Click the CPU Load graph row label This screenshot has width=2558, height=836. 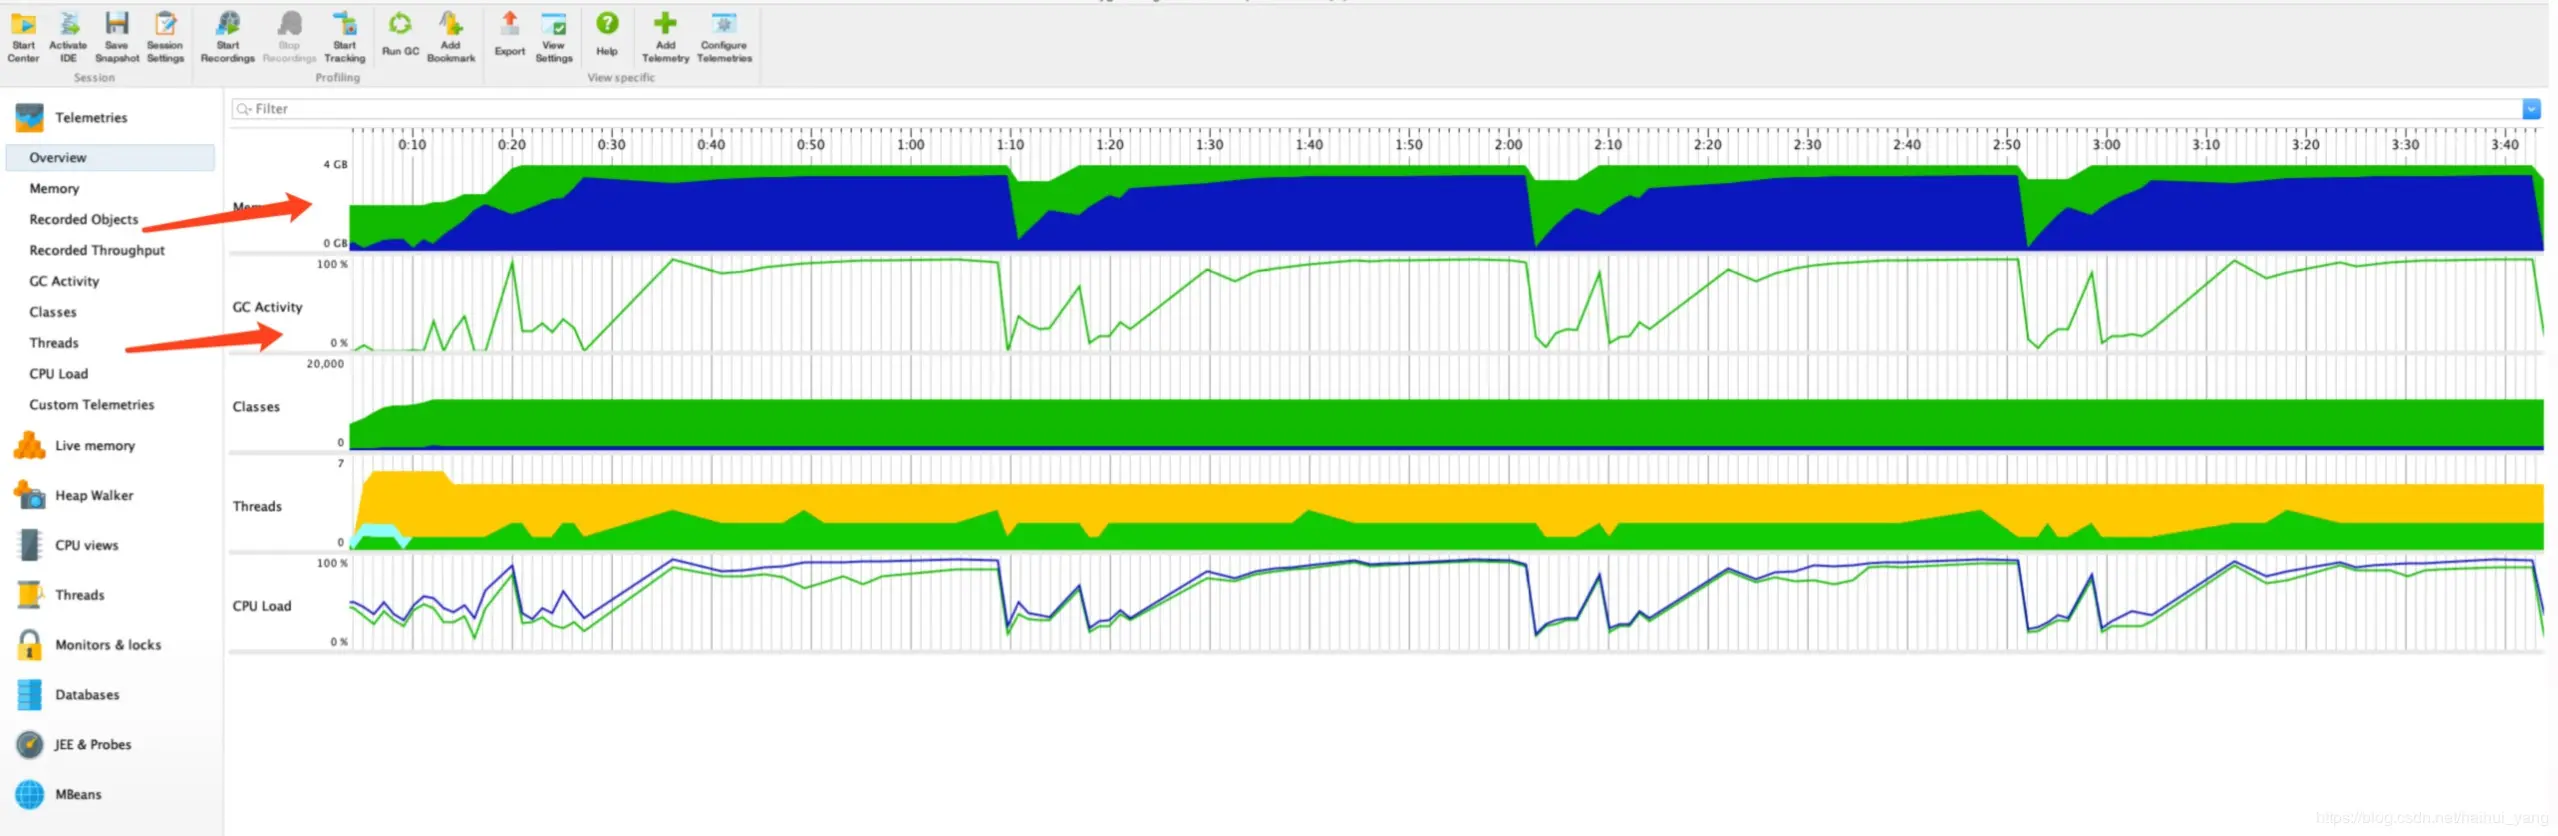pos(262,607)
